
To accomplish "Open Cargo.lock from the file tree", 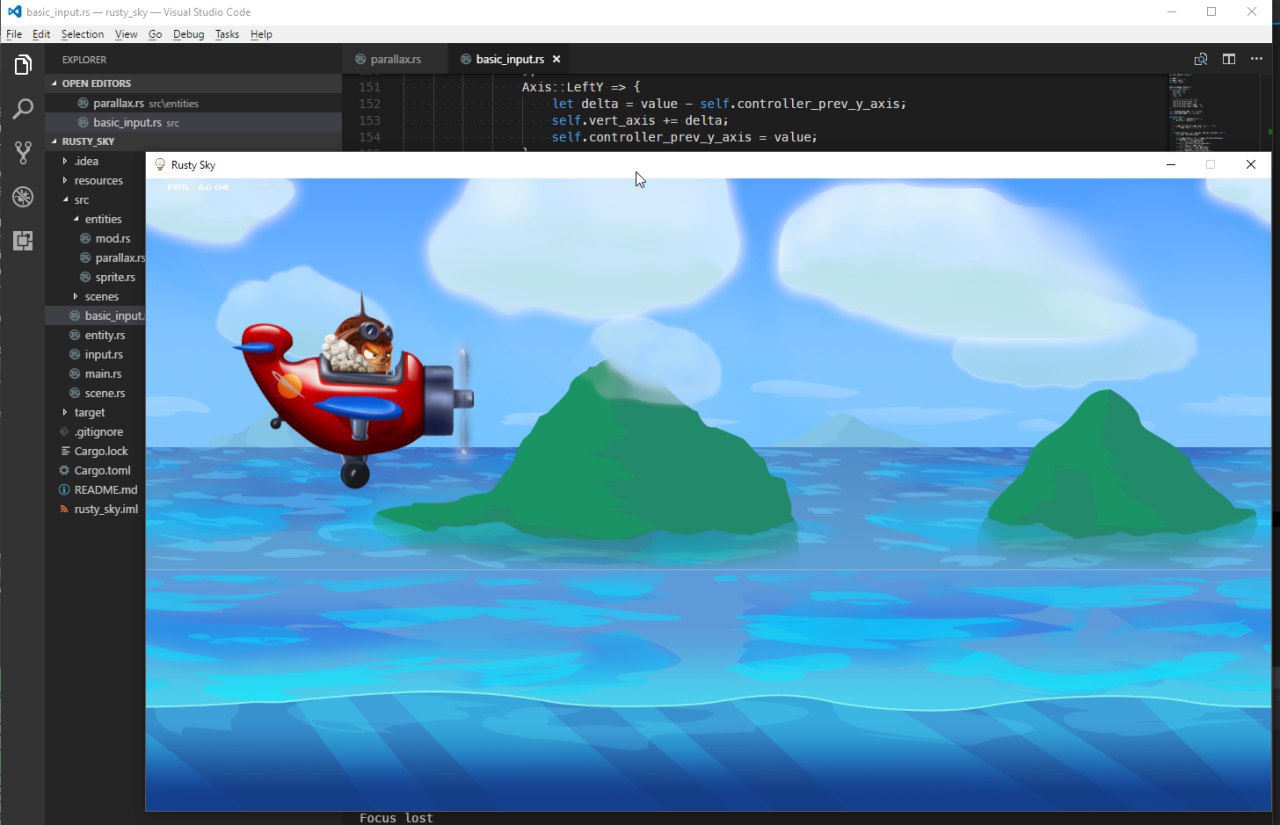I will click(x=101, y=451).
